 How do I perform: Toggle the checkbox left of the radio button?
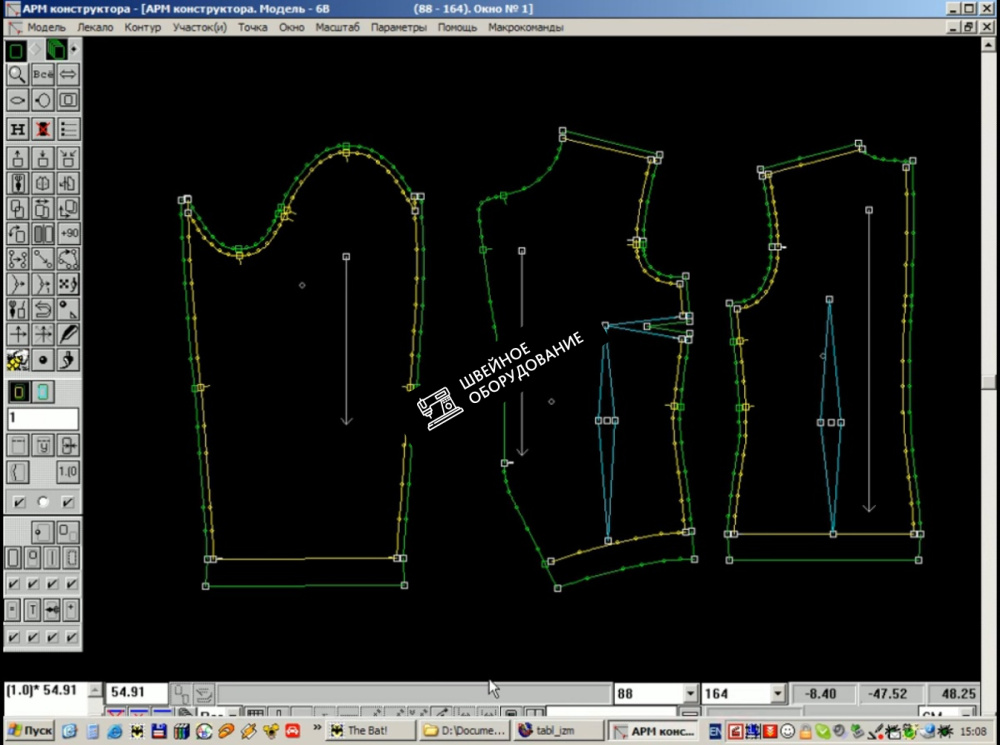(17, 501)
